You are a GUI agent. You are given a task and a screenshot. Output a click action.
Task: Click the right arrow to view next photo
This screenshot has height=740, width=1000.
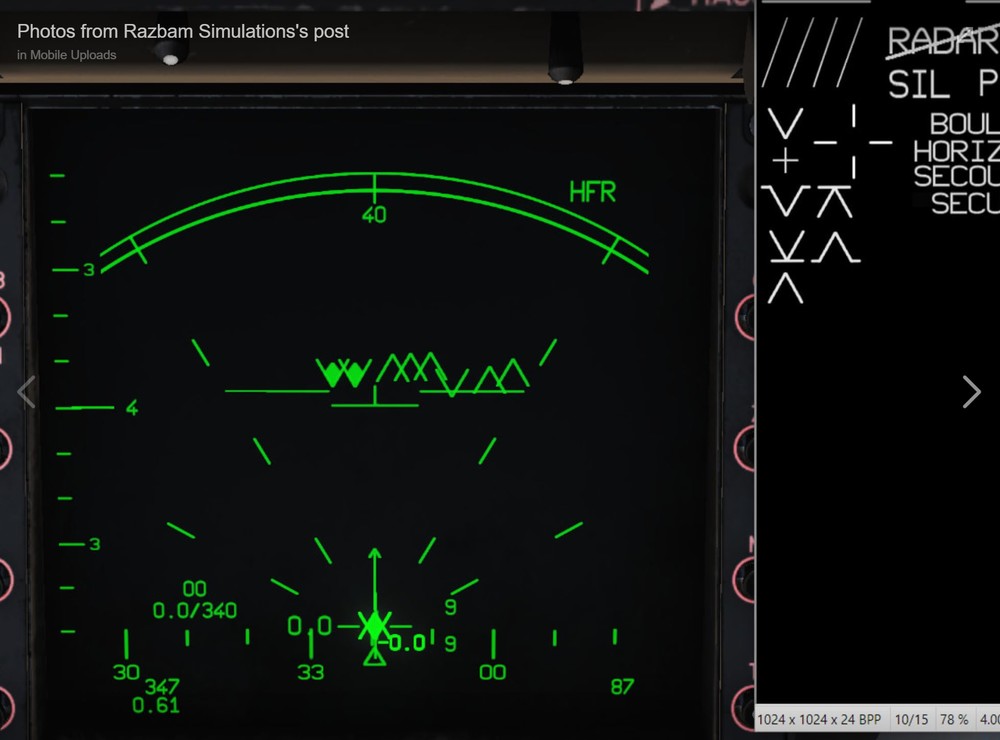pyautogui.click(x=970, y=393)
